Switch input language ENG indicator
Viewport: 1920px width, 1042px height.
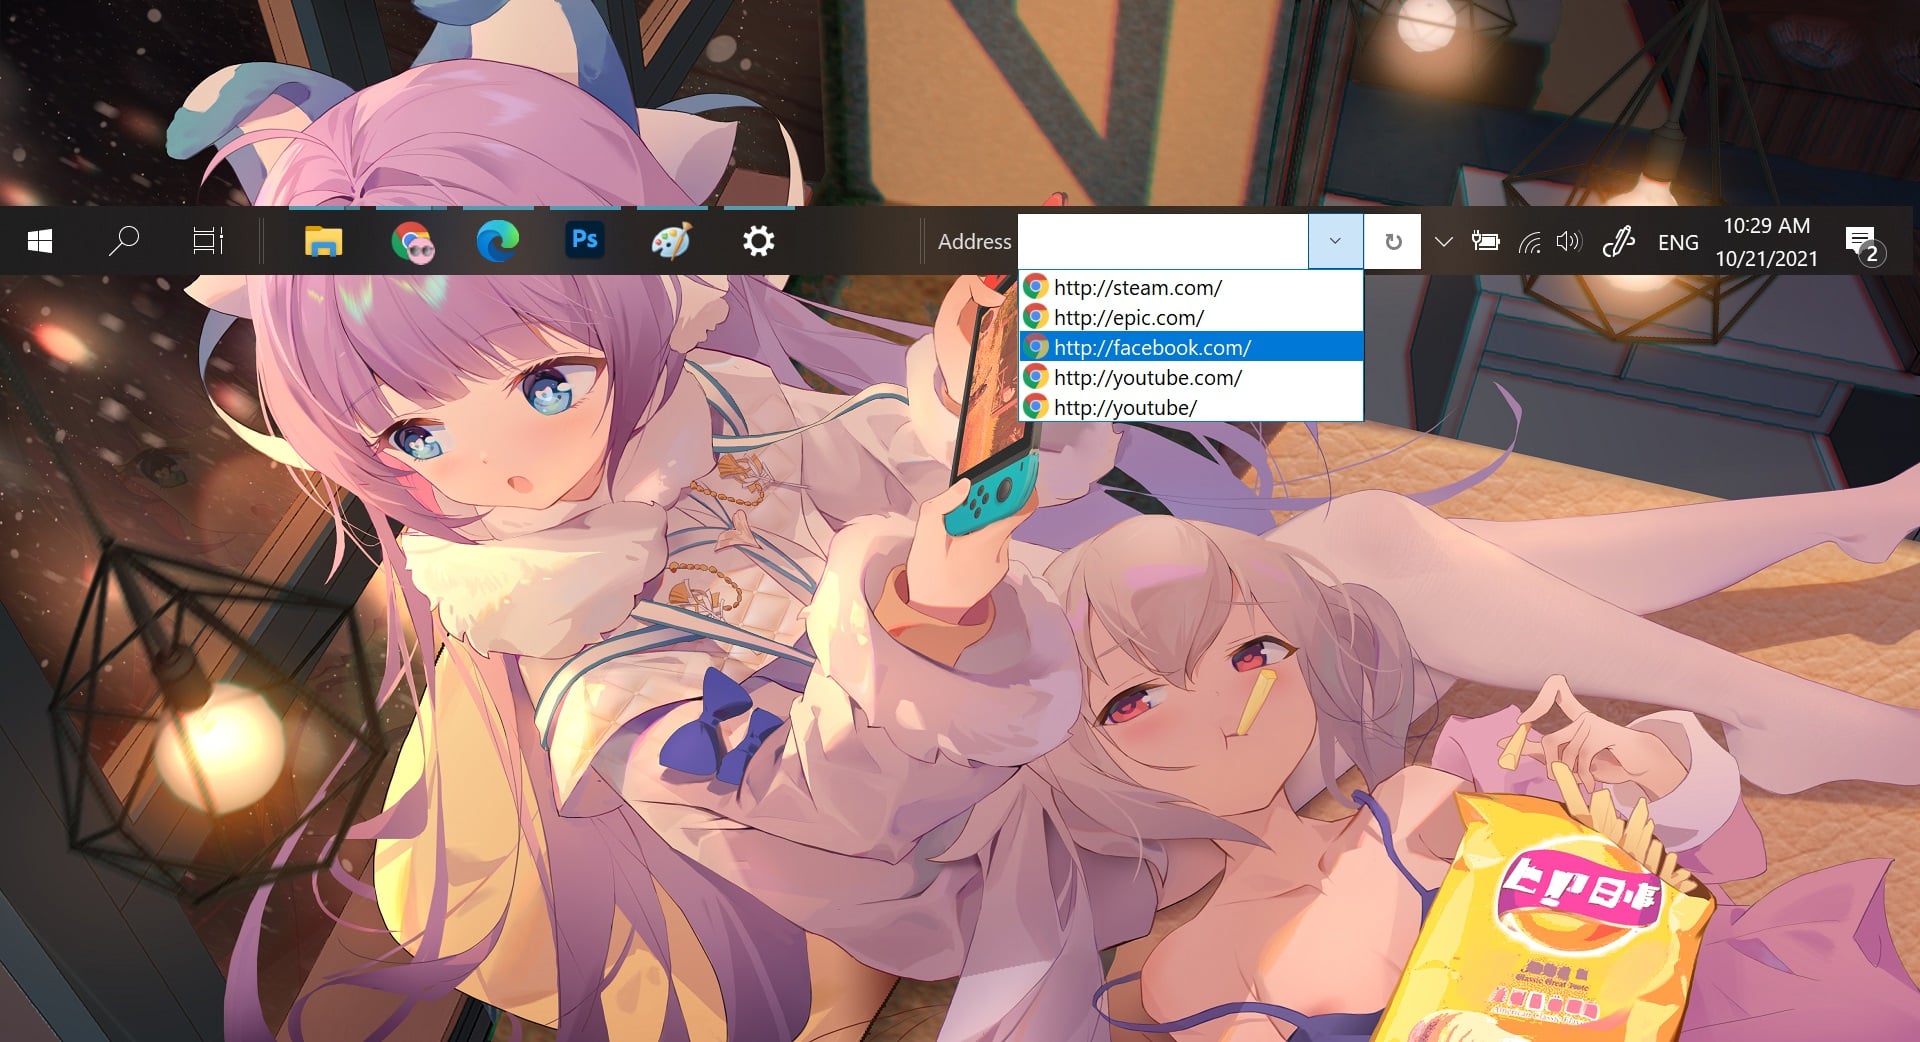1678,242
